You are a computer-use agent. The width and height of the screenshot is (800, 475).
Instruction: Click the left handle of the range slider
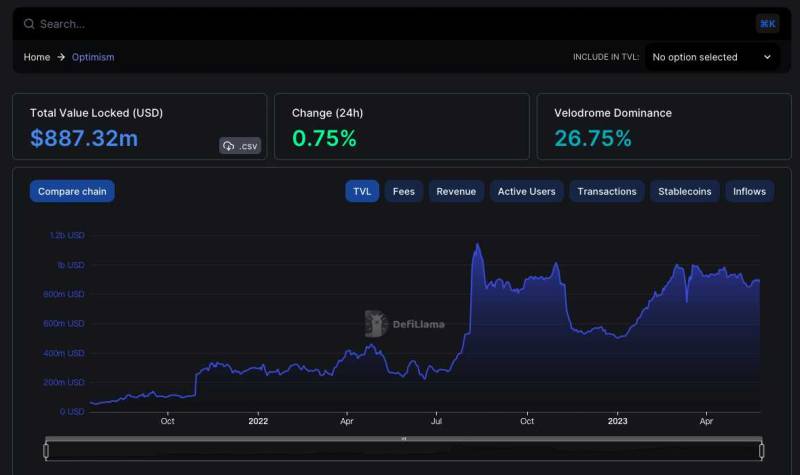coord(46,451)
